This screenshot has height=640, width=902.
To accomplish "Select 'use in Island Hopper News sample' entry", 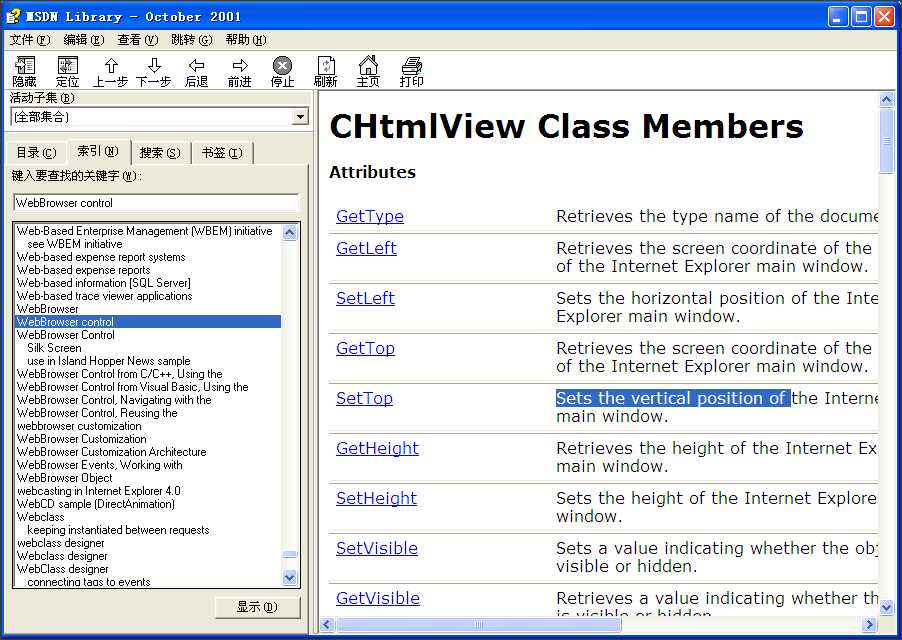I will tap(109, 361).
